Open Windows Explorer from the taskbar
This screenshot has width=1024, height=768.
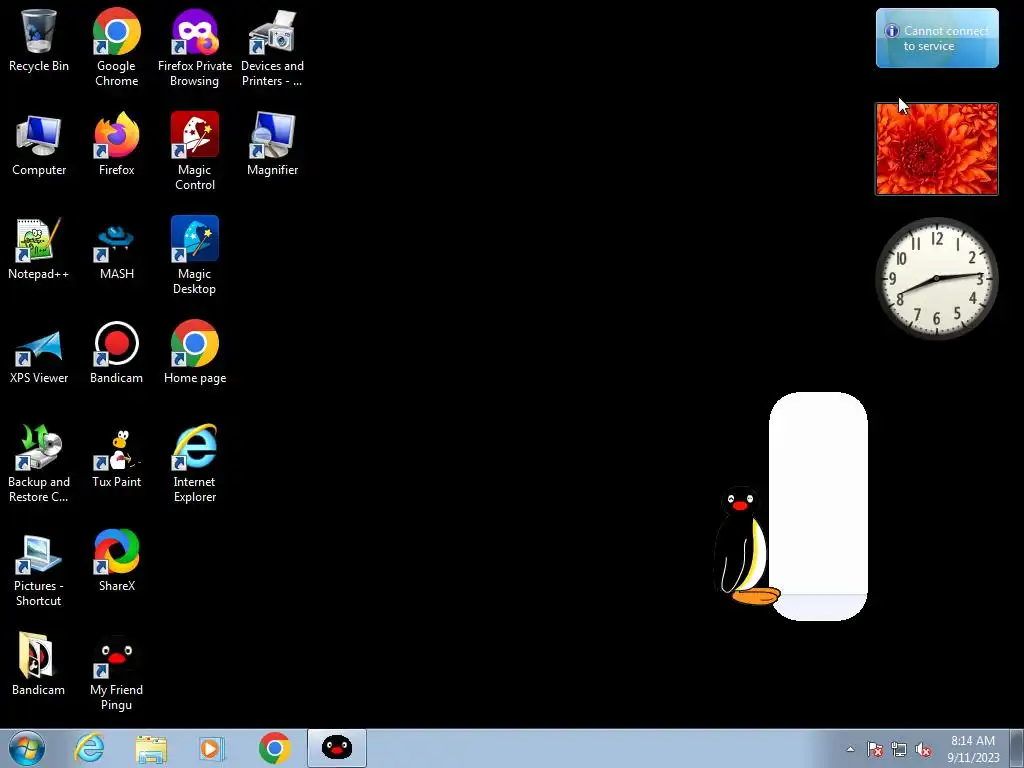151,748
